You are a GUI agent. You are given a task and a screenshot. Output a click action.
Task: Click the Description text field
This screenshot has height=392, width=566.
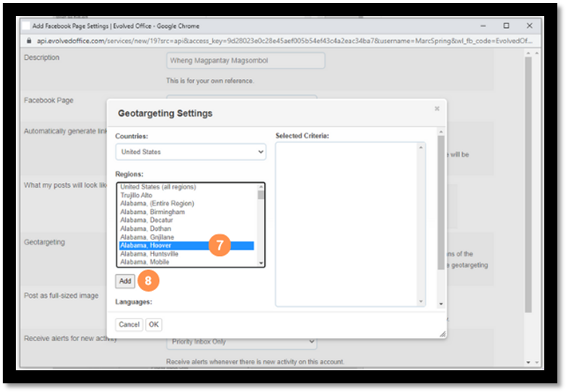(245, 61)
